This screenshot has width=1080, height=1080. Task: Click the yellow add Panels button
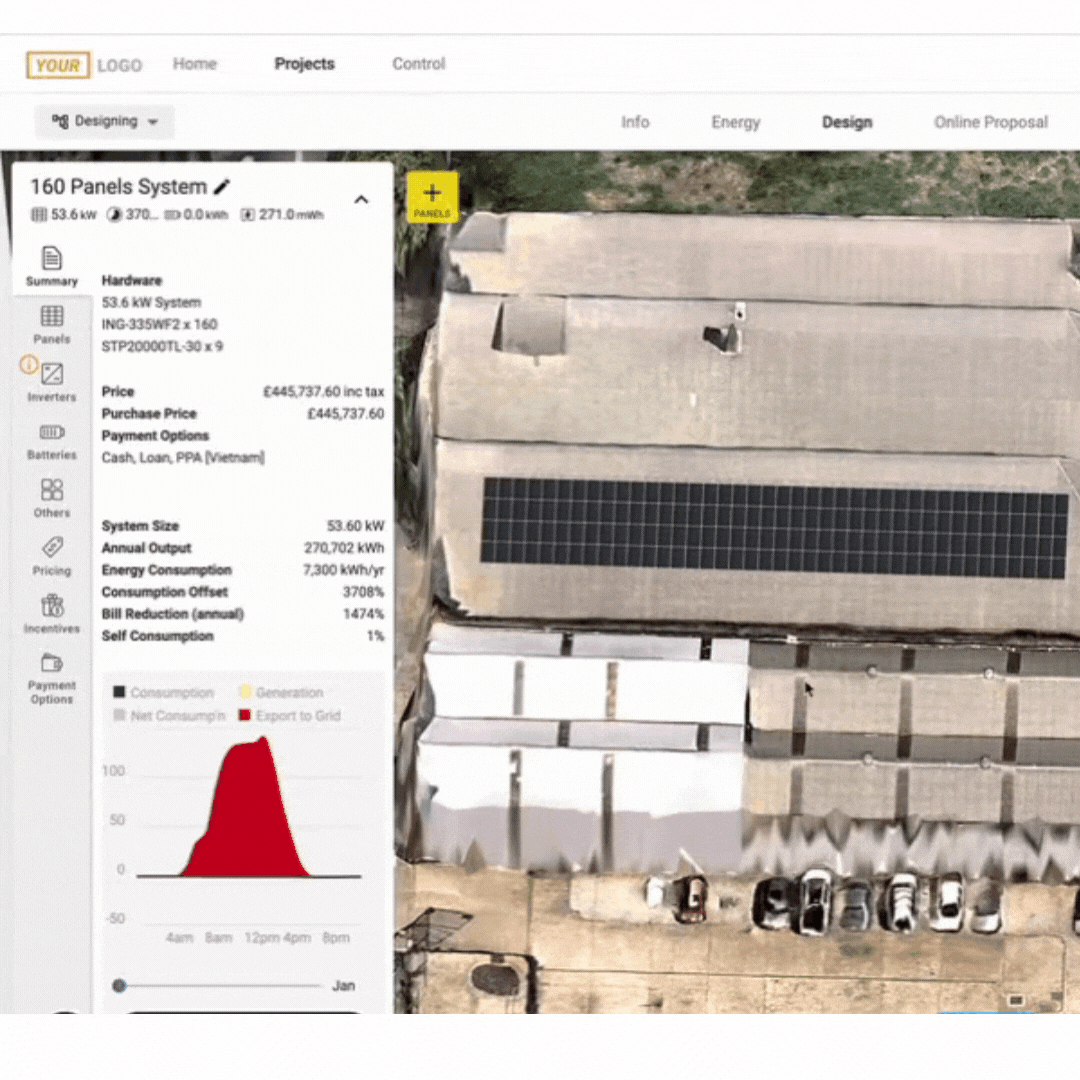(x=432, y=198)
